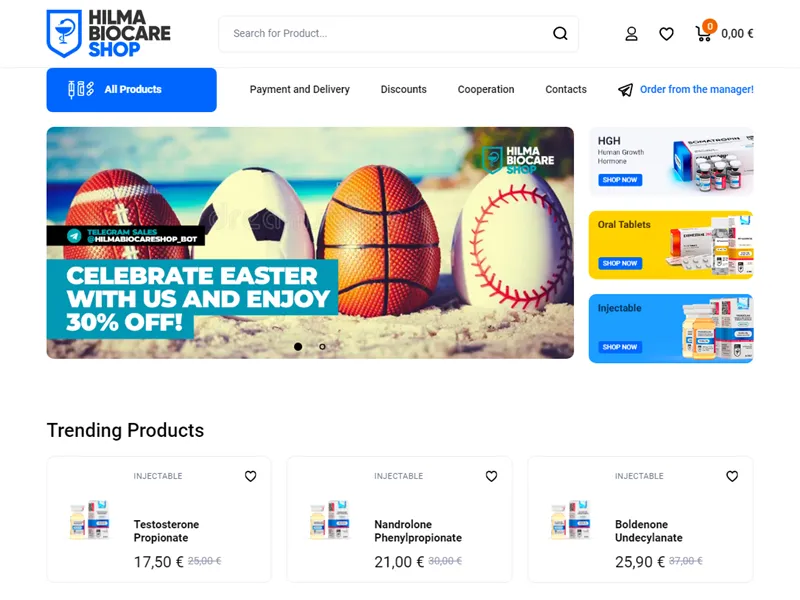Click the search magnifier icon
The height and width of the screenshot is (600, 800).
pyautogui.click(x=560, y=34)
